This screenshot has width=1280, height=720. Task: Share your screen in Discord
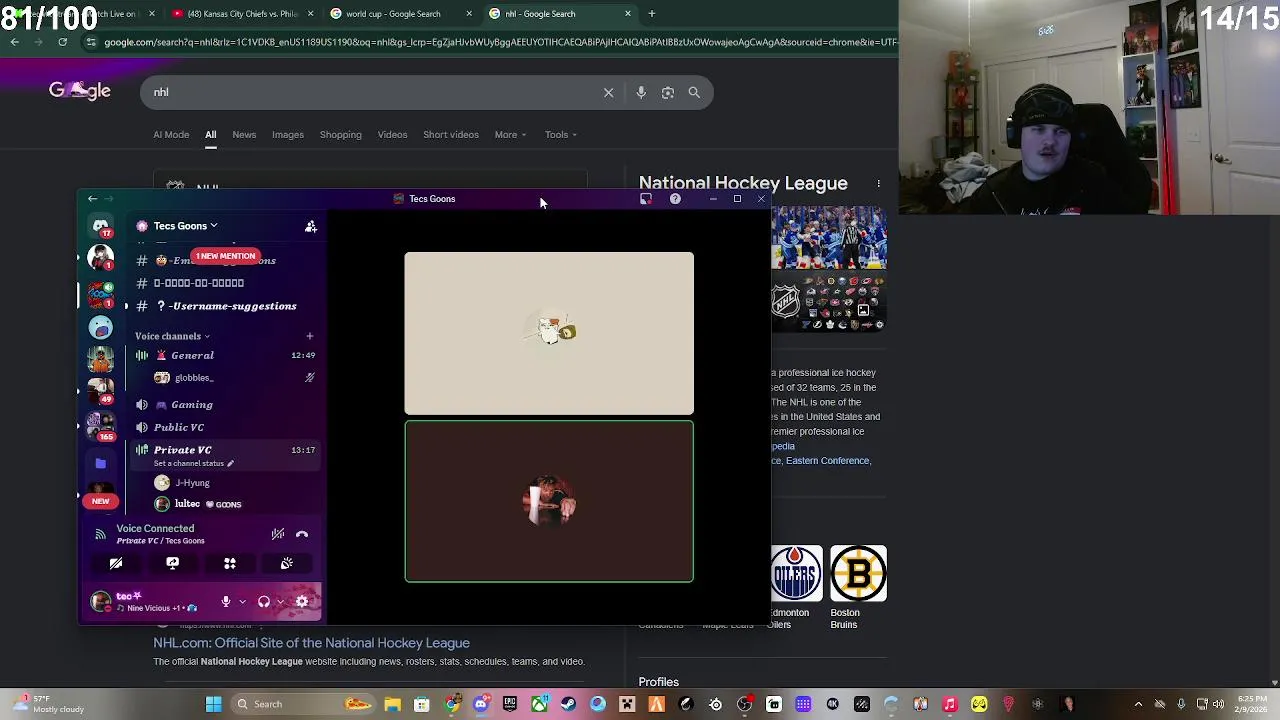coord(173,564)
